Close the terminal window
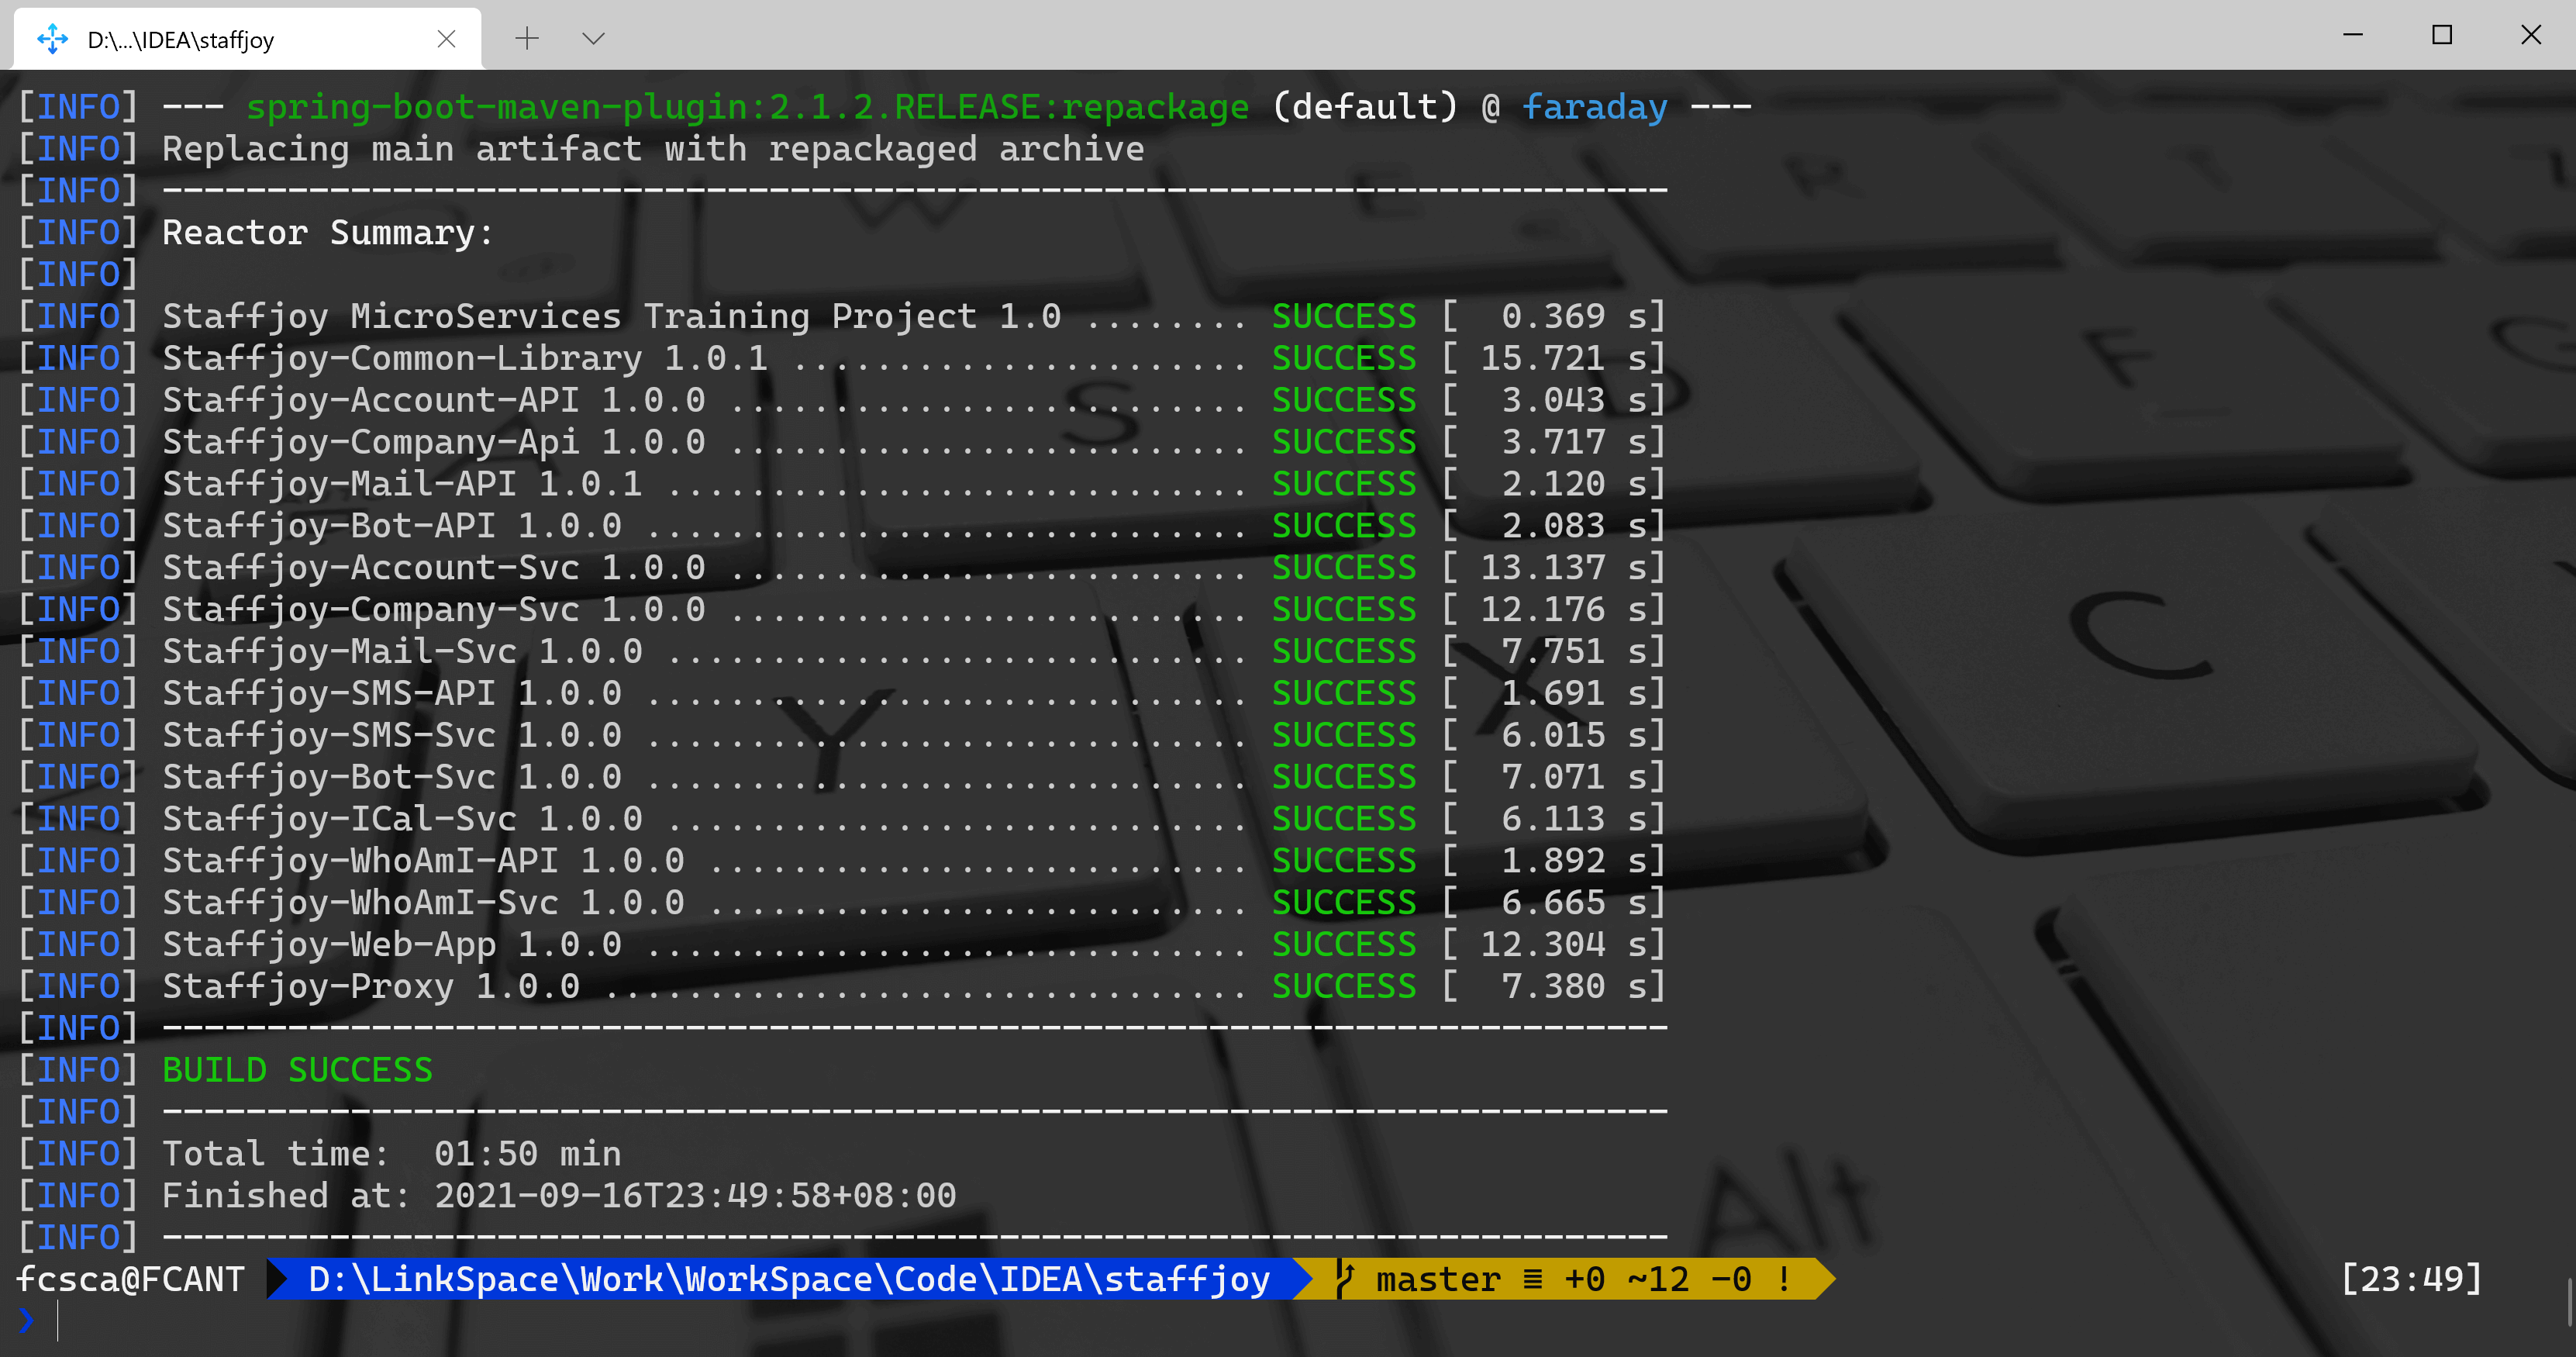Screen dimensions: 2576x1357 tap(2531, 35)
